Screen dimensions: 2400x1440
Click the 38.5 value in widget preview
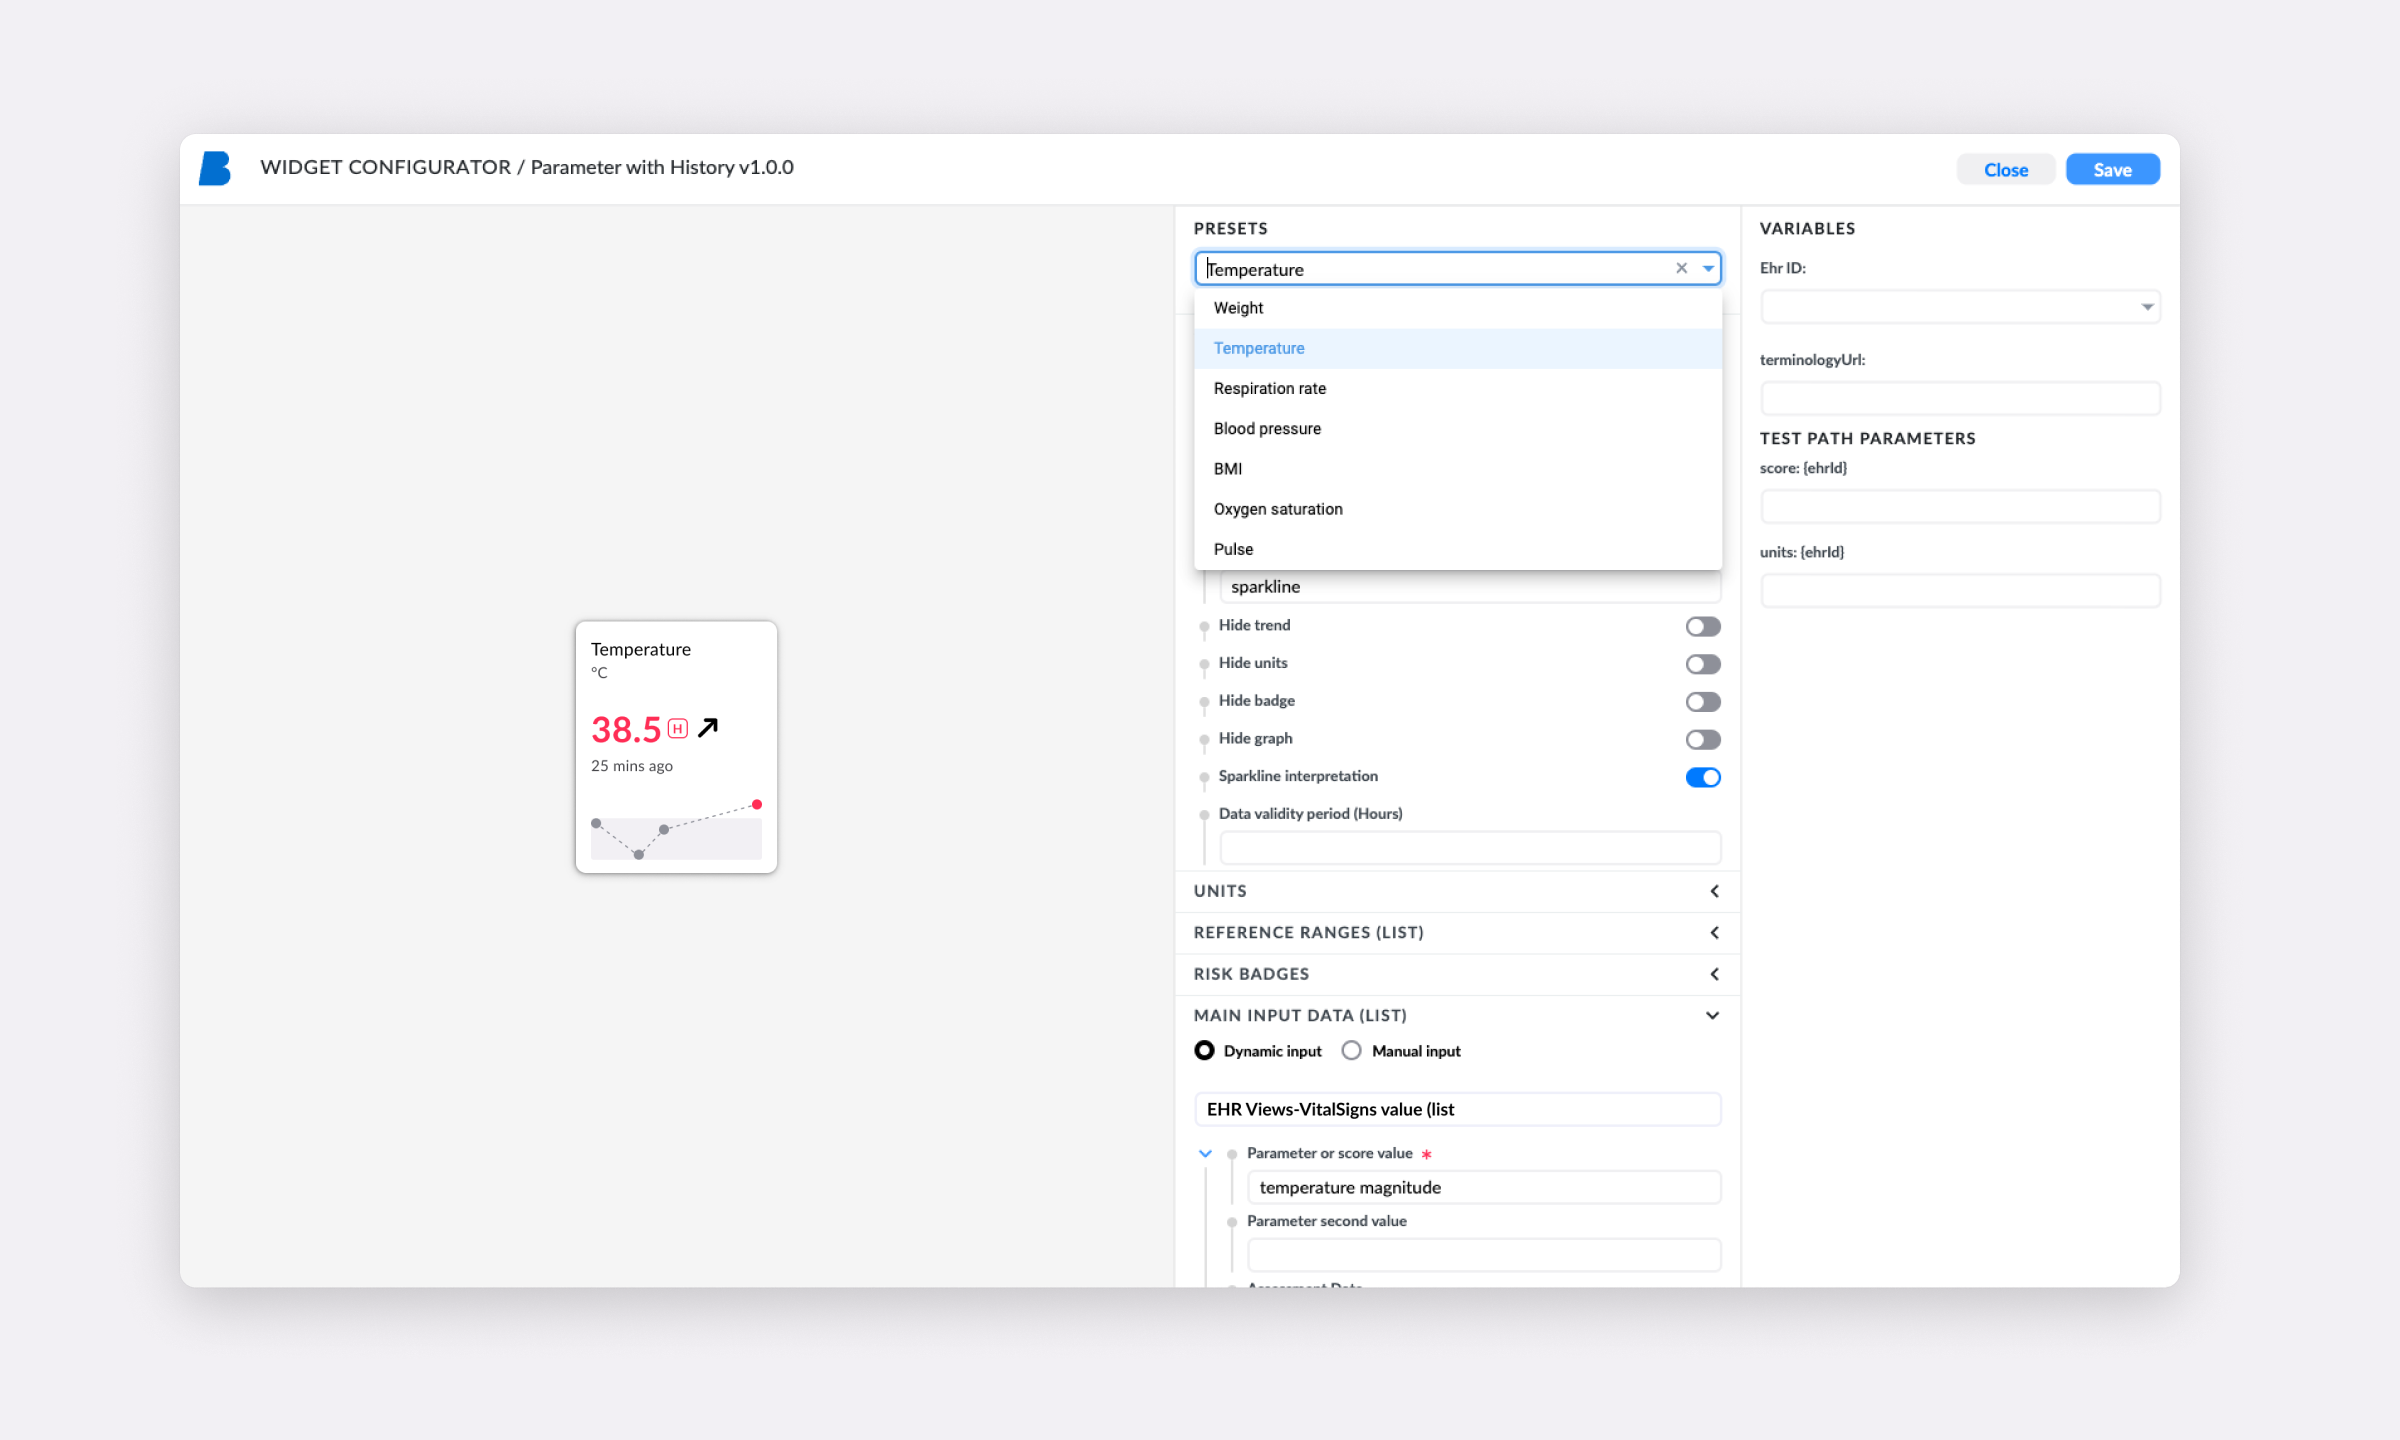pyautogui.click(x=626, y=730)
